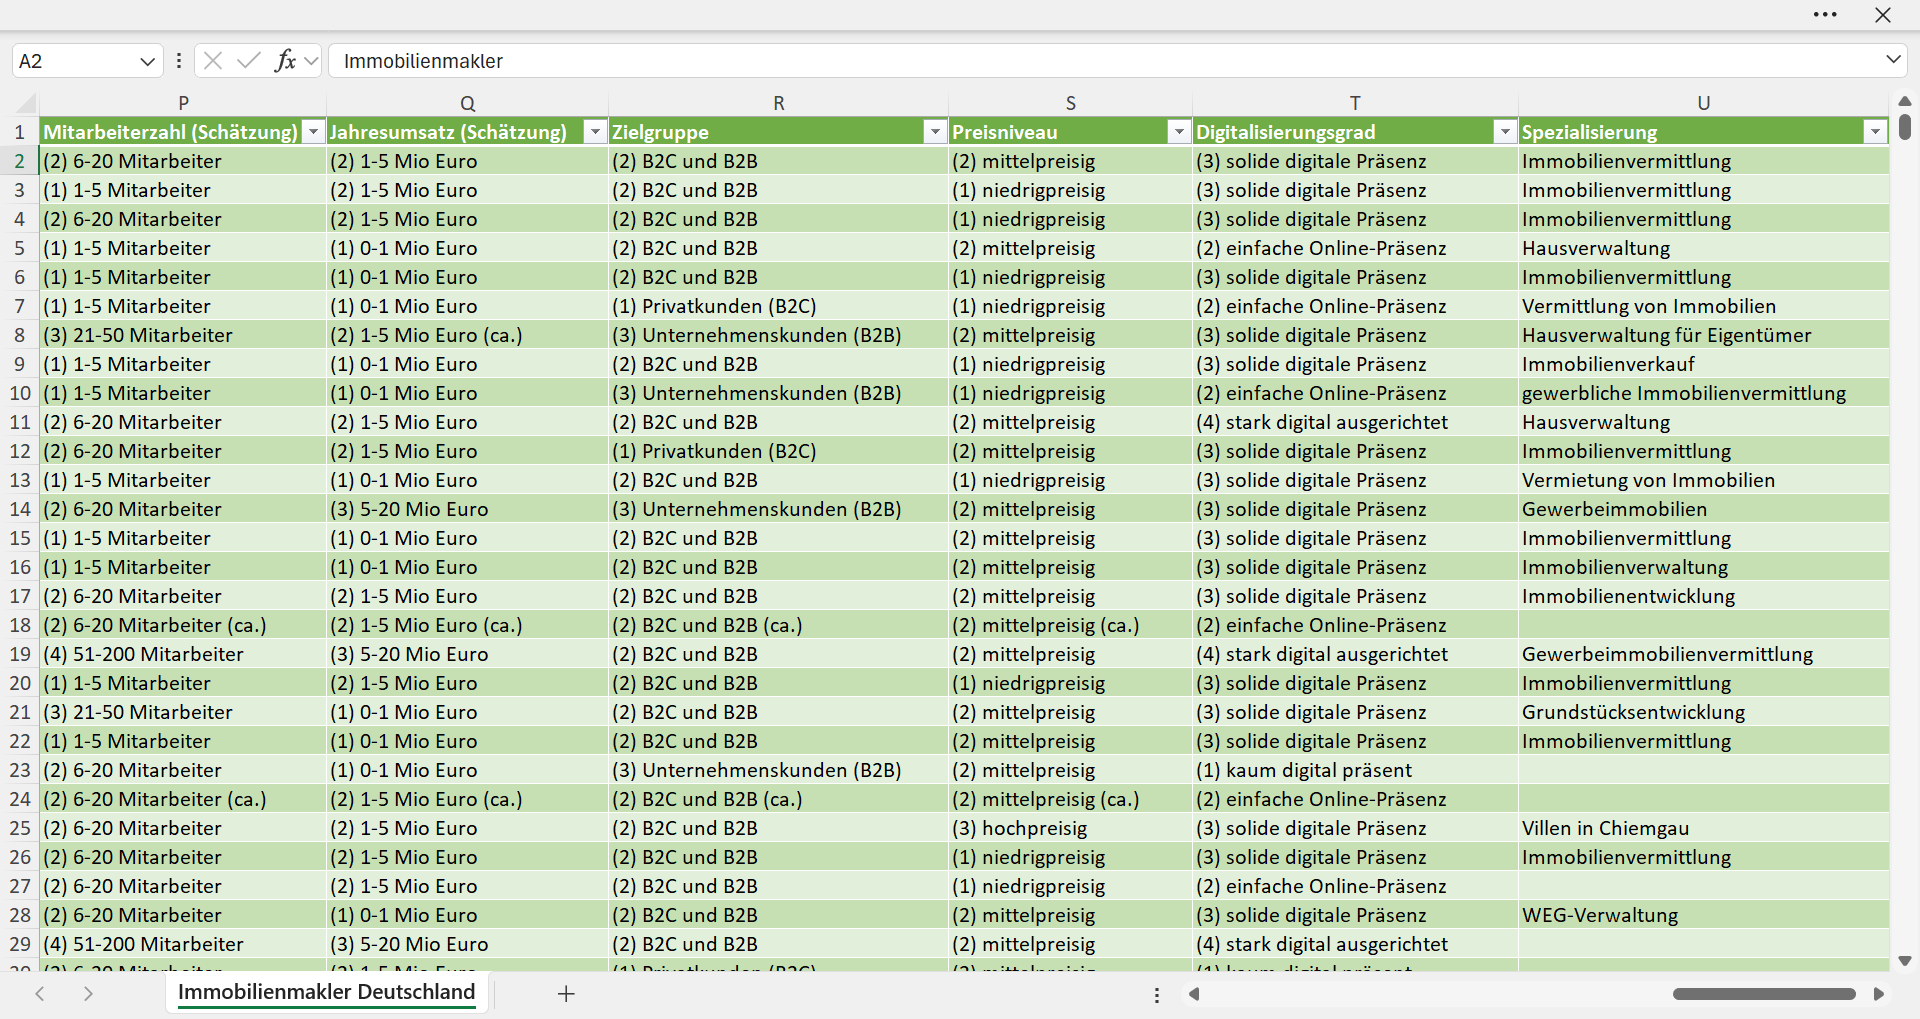Add a new sheet with plus icon
The width and height of the screenshot is (1920, 1019).
(566, 994)
